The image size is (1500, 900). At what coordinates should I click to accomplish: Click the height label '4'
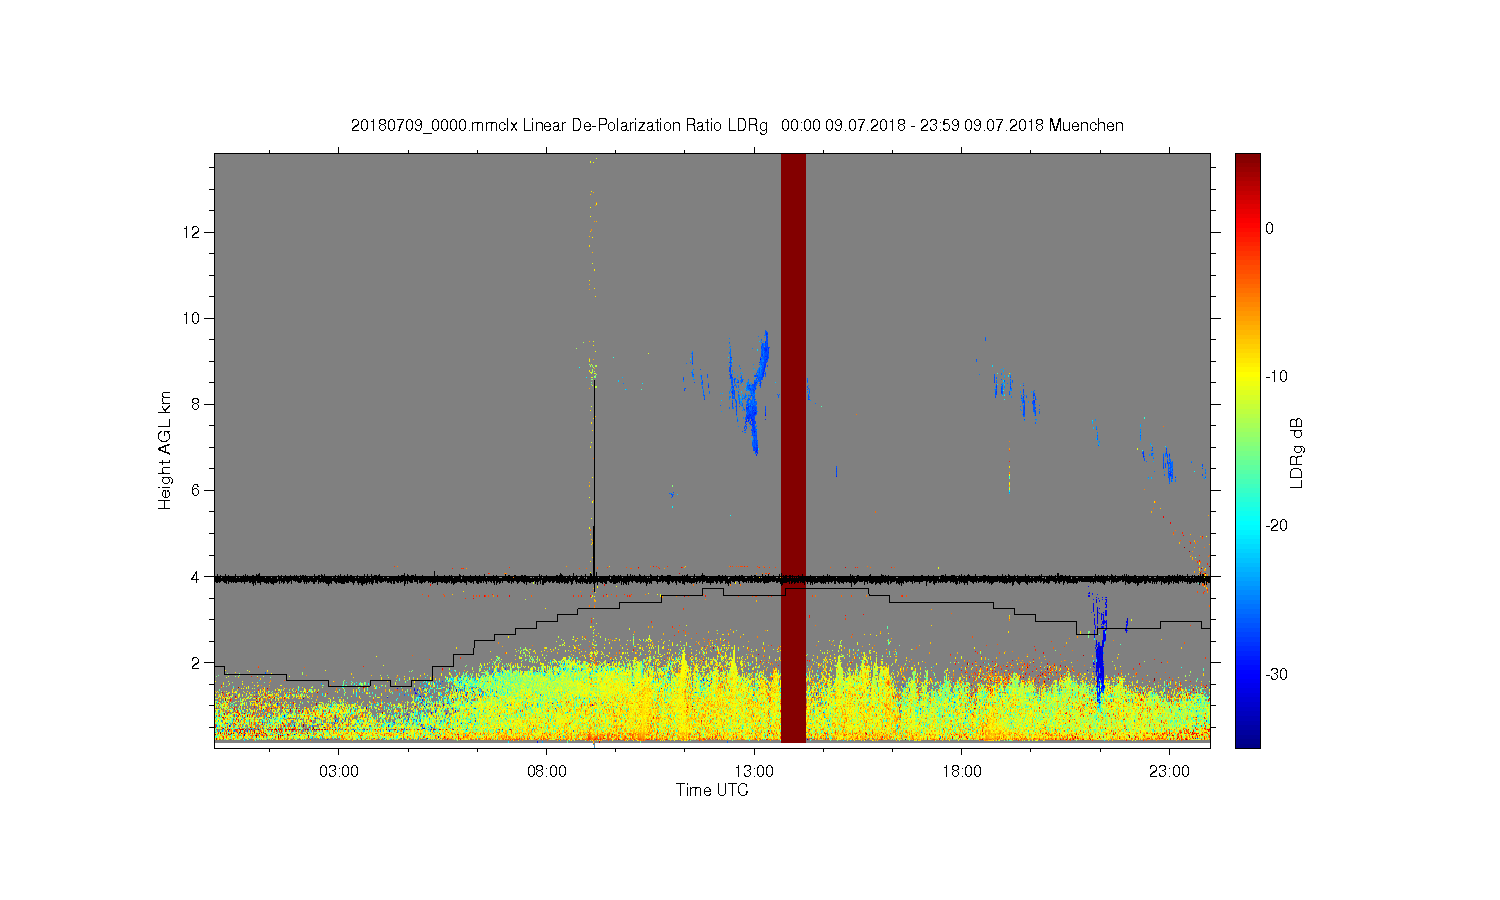click(196, 576)
